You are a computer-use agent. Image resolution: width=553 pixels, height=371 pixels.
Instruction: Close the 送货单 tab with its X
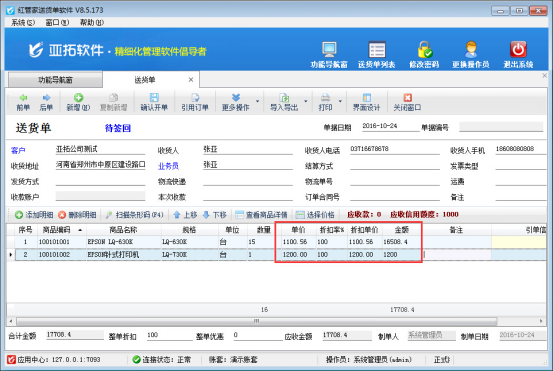click(191, 80)
